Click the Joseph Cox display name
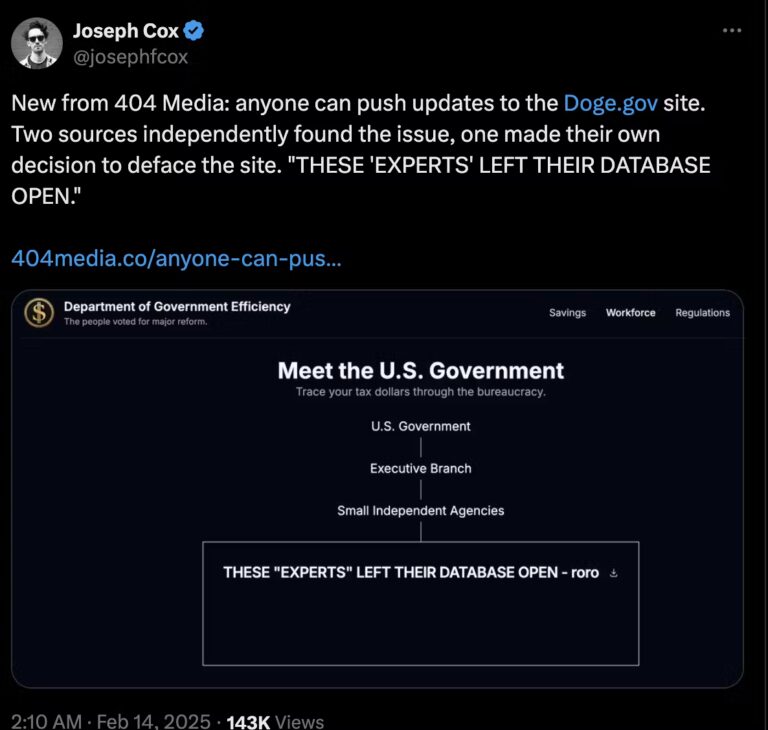 tap(125, 31)
